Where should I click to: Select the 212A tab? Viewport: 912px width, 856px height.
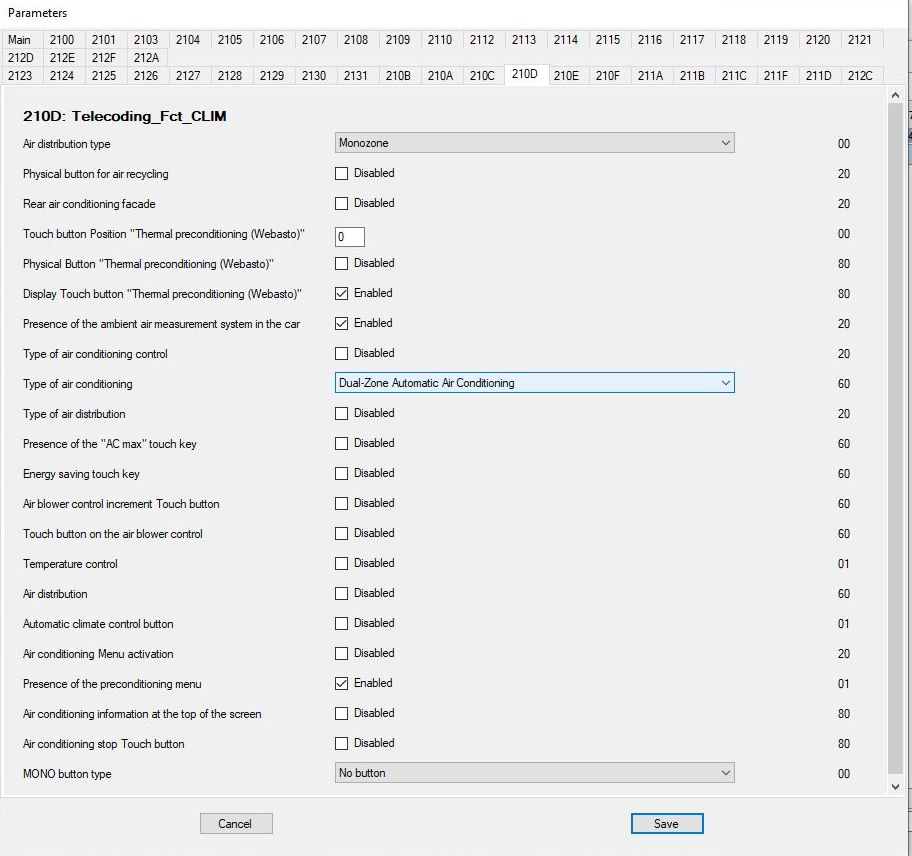click(x=146, y=58)
